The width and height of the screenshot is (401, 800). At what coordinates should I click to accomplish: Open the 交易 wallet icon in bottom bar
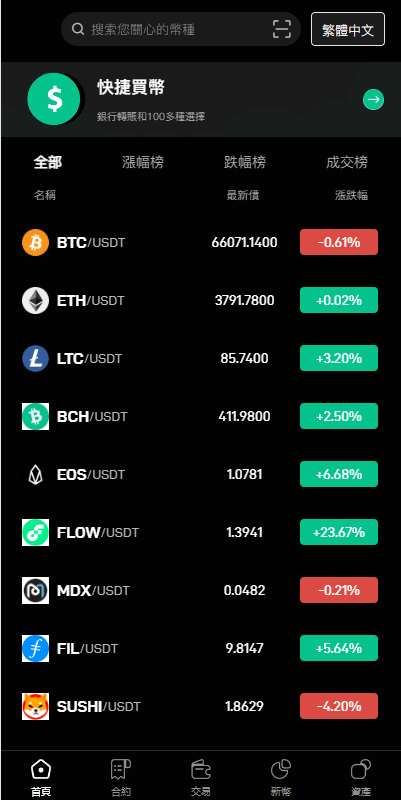[x=200, y=769]
